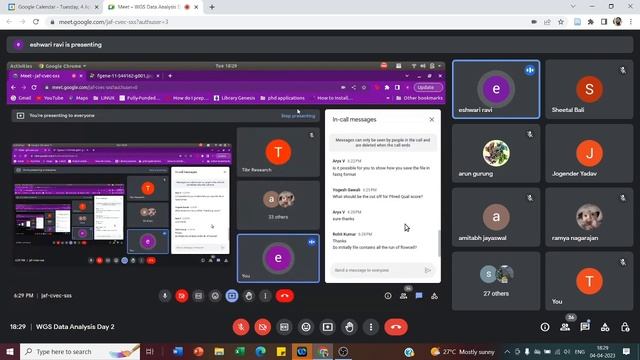Screen dimensions: 640x360
Task: Open OBS Studio from the taskbar
Action: coord(343,351)
